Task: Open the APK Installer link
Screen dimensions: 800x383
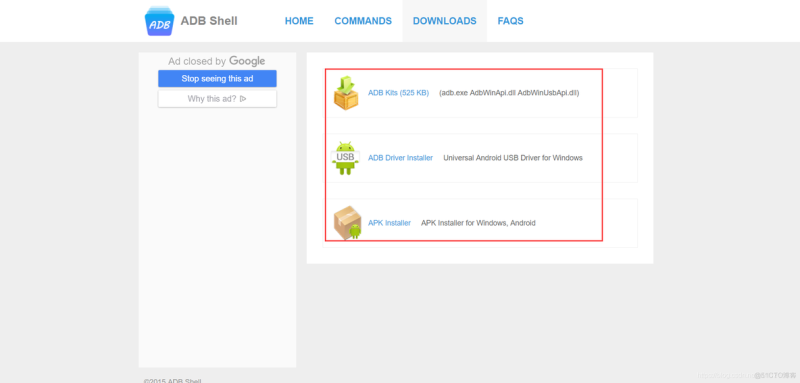Action: click(389, 223)
